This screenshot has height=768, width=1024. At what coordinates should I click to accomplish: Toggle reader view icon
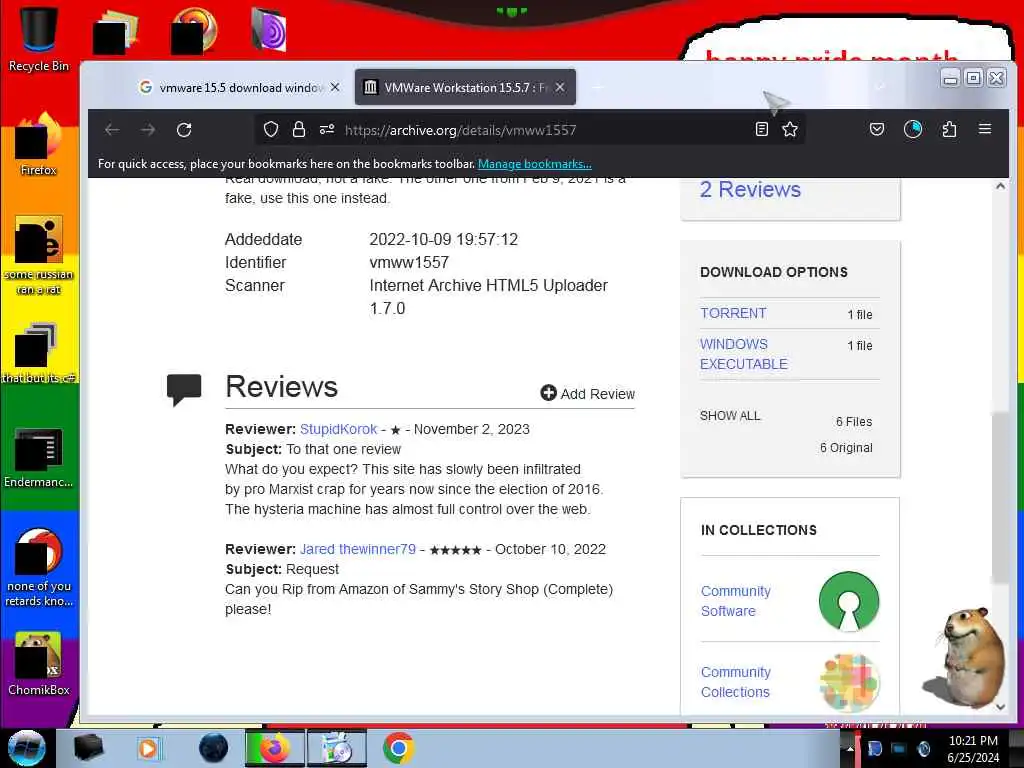[761, 129]
